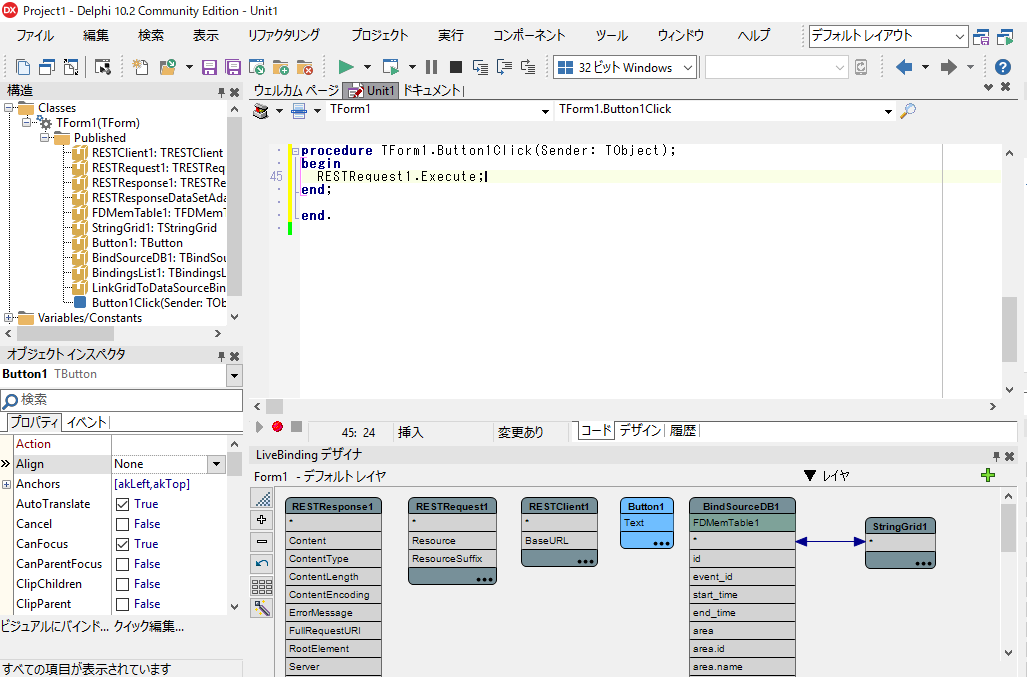Viewport: 1027px width, 677px height.
Task: Expand the Variables/Constants tree node
Action: pyautogui.click(x=10, y=318)
